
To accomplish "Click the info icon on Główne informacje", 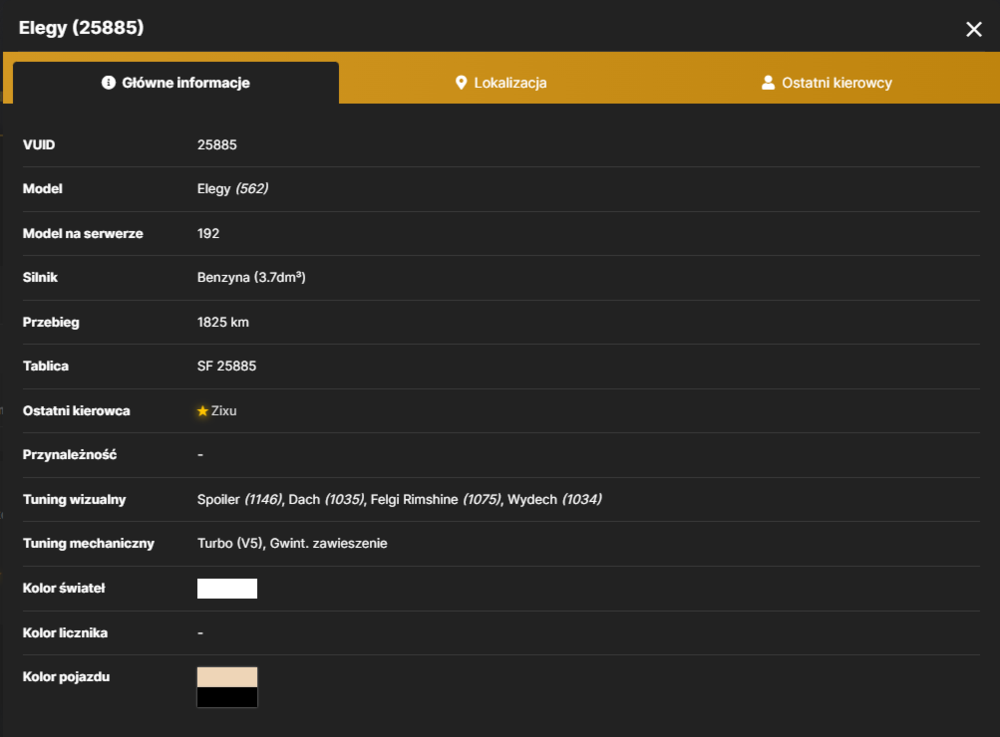I will [x=108, y=83].
